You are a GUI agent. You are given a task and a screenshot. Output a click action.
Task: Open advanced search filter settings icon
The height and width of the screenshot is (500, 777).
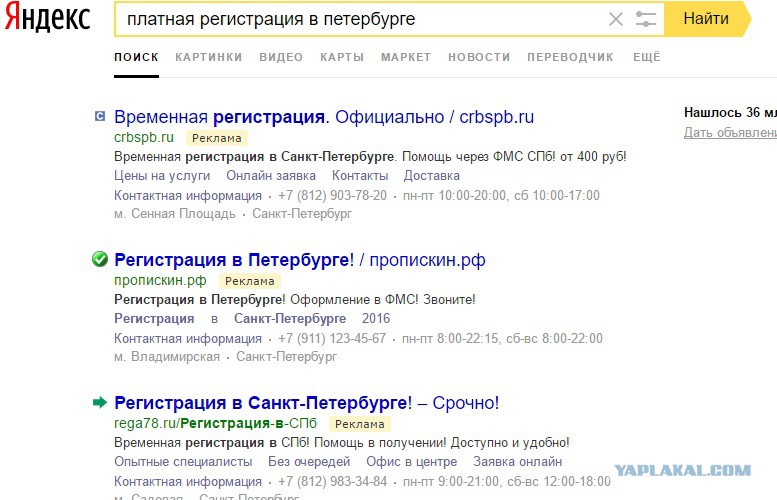click(646, 19)
